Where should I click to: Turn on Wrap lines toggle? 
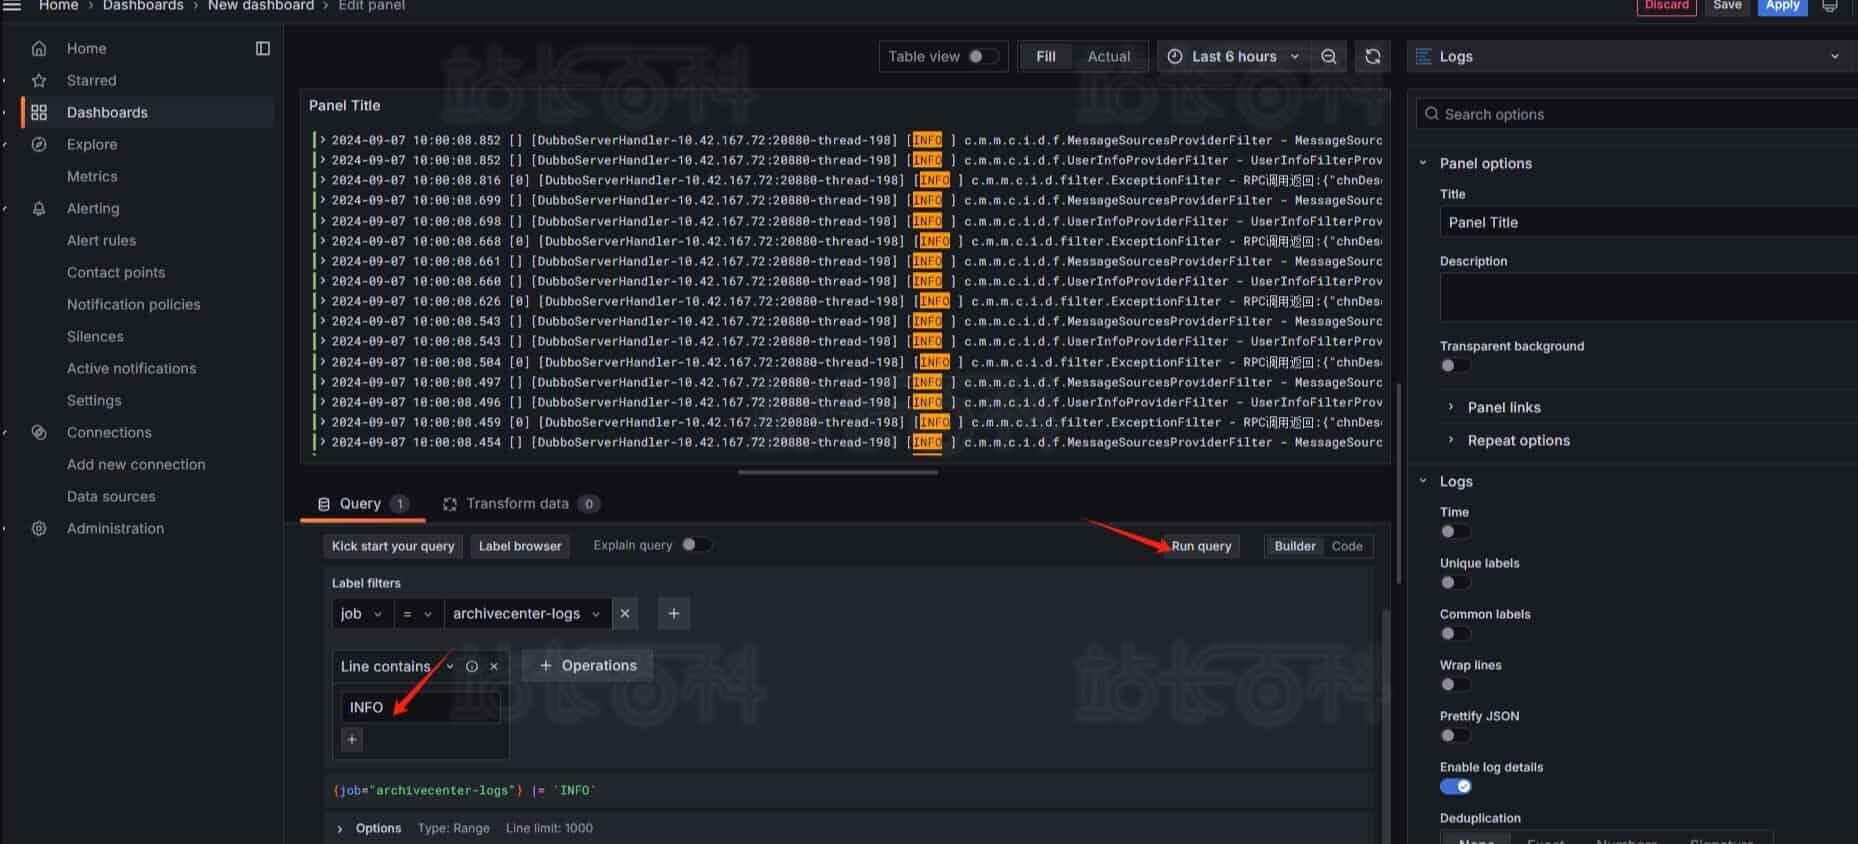[x=1454, y=684]
